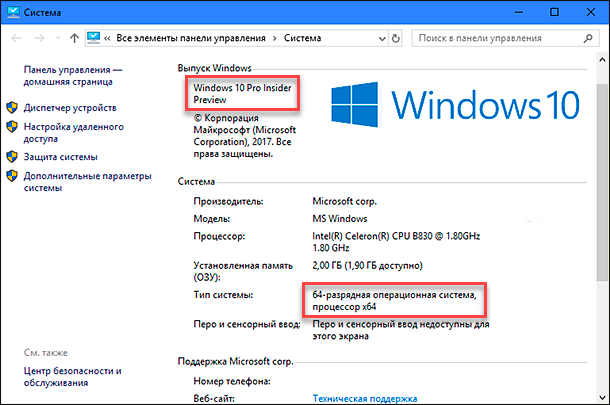610x405 pixels.
Task: Click the 'MS Windows' model value
Action: click(340, 219)
